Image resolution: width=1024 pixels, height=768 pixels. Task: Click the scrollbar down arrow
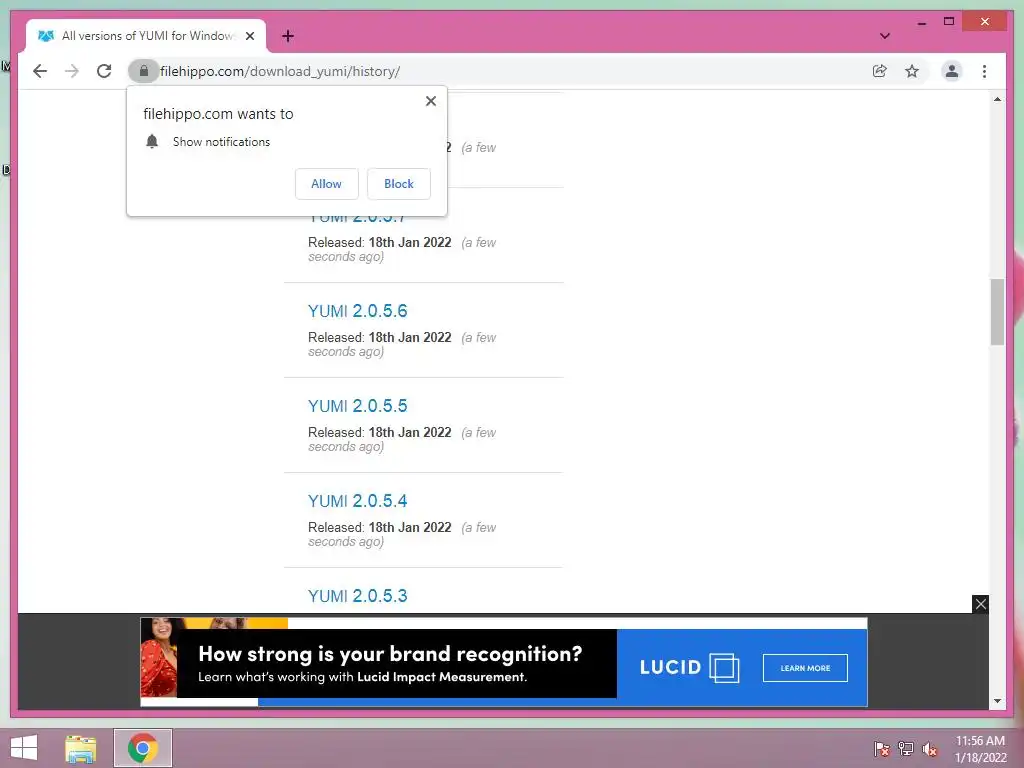[x=997, y=701]
